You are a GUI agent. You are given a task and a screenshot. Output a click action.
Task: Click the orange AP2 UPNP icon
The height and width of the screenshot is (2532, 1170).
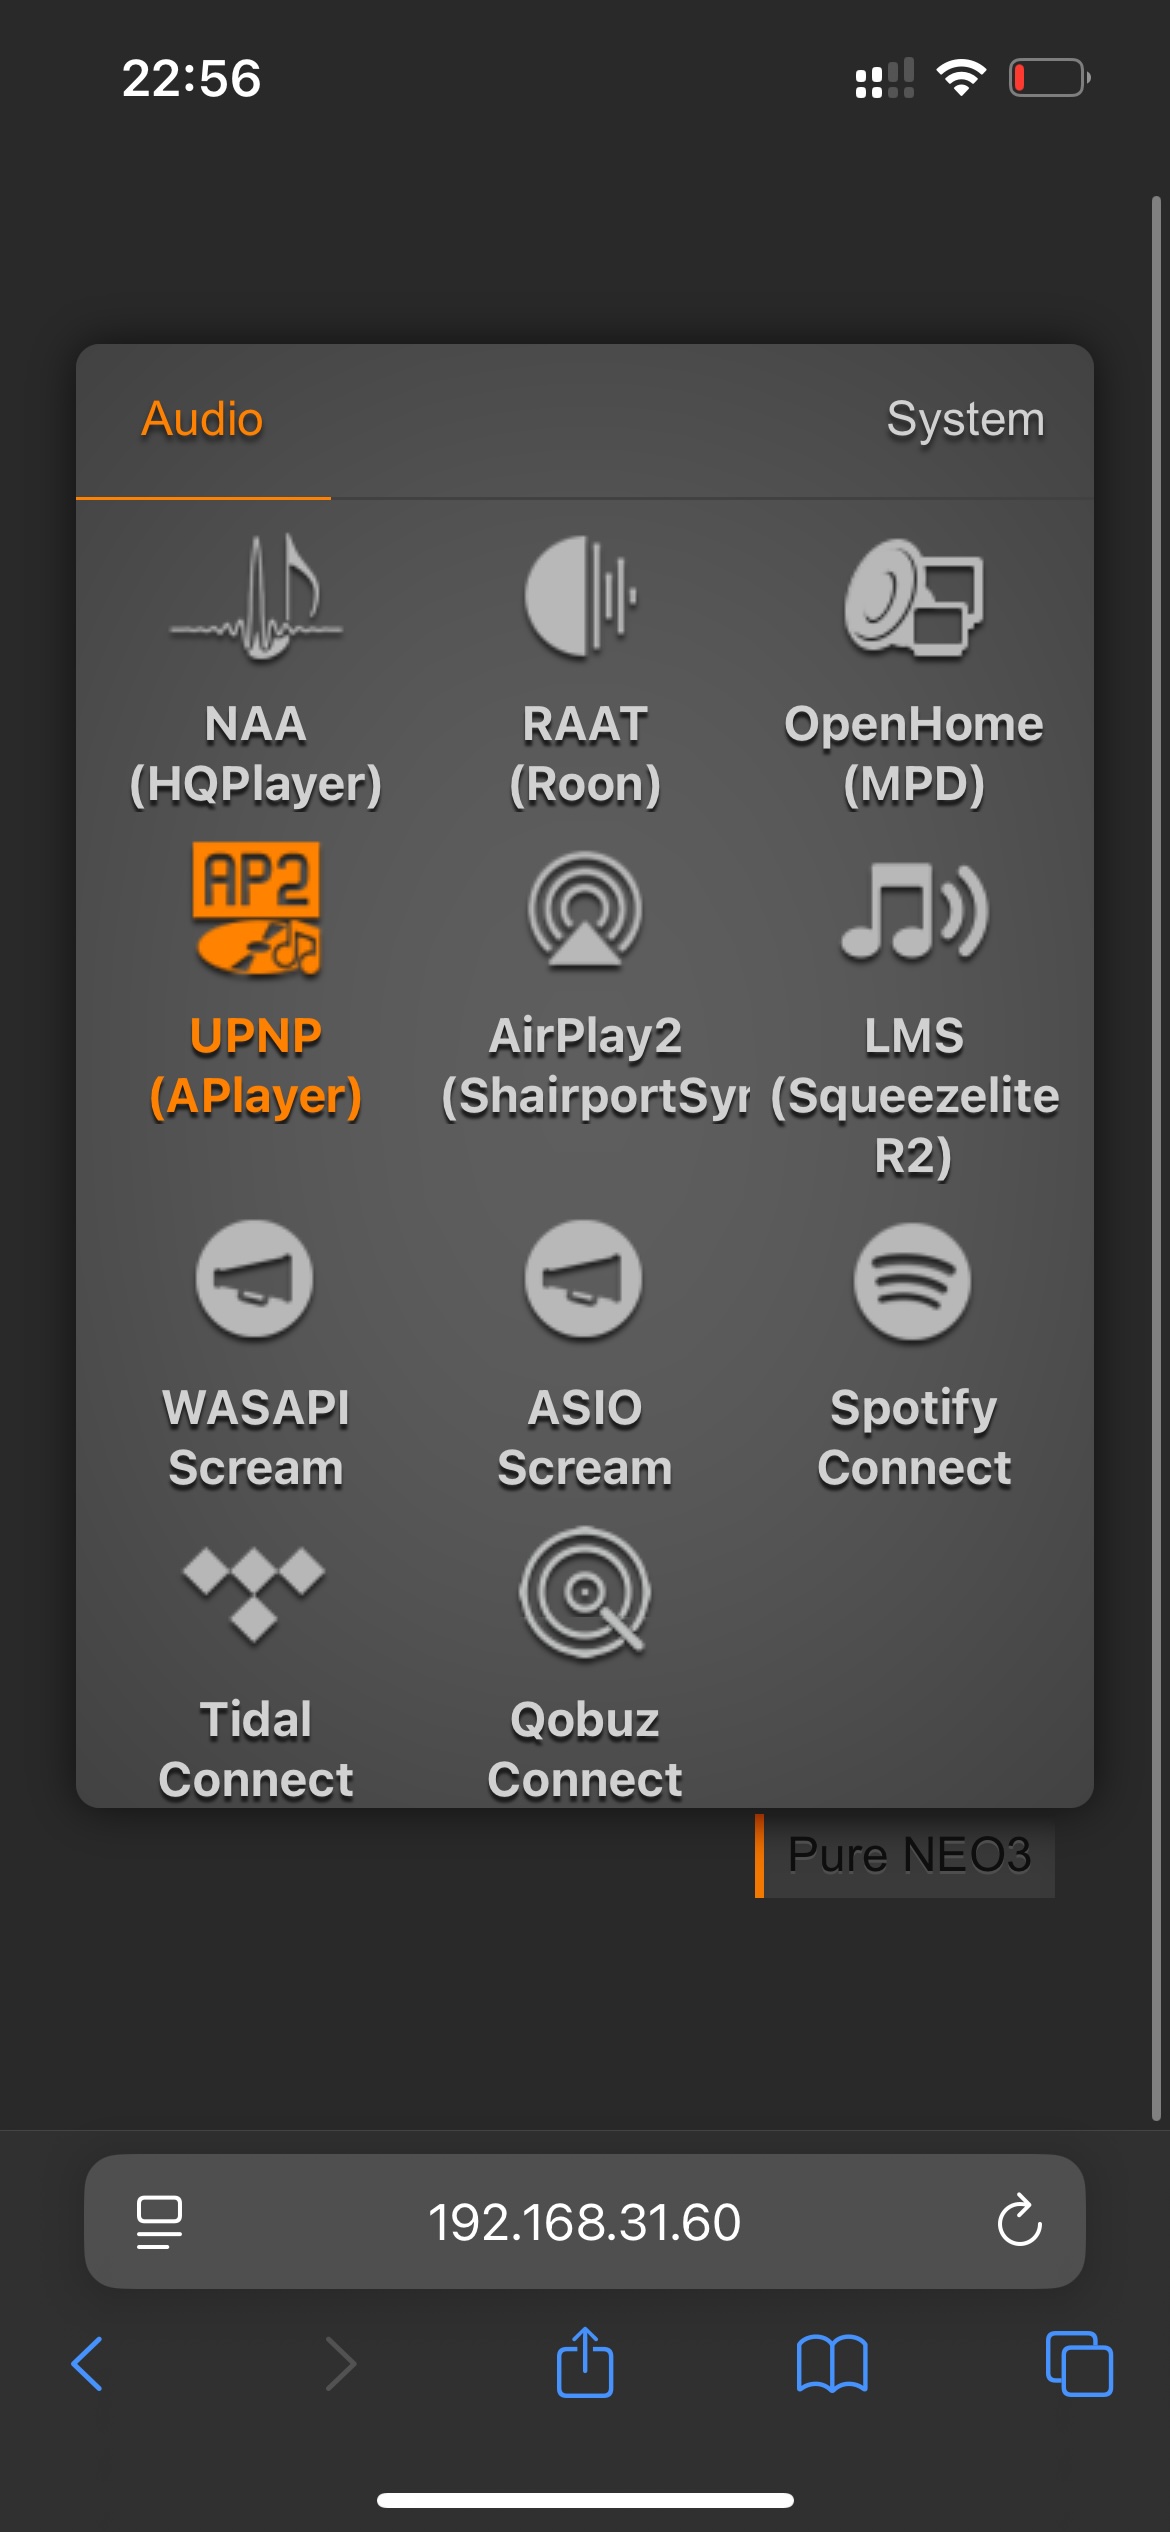click(256, 908)
